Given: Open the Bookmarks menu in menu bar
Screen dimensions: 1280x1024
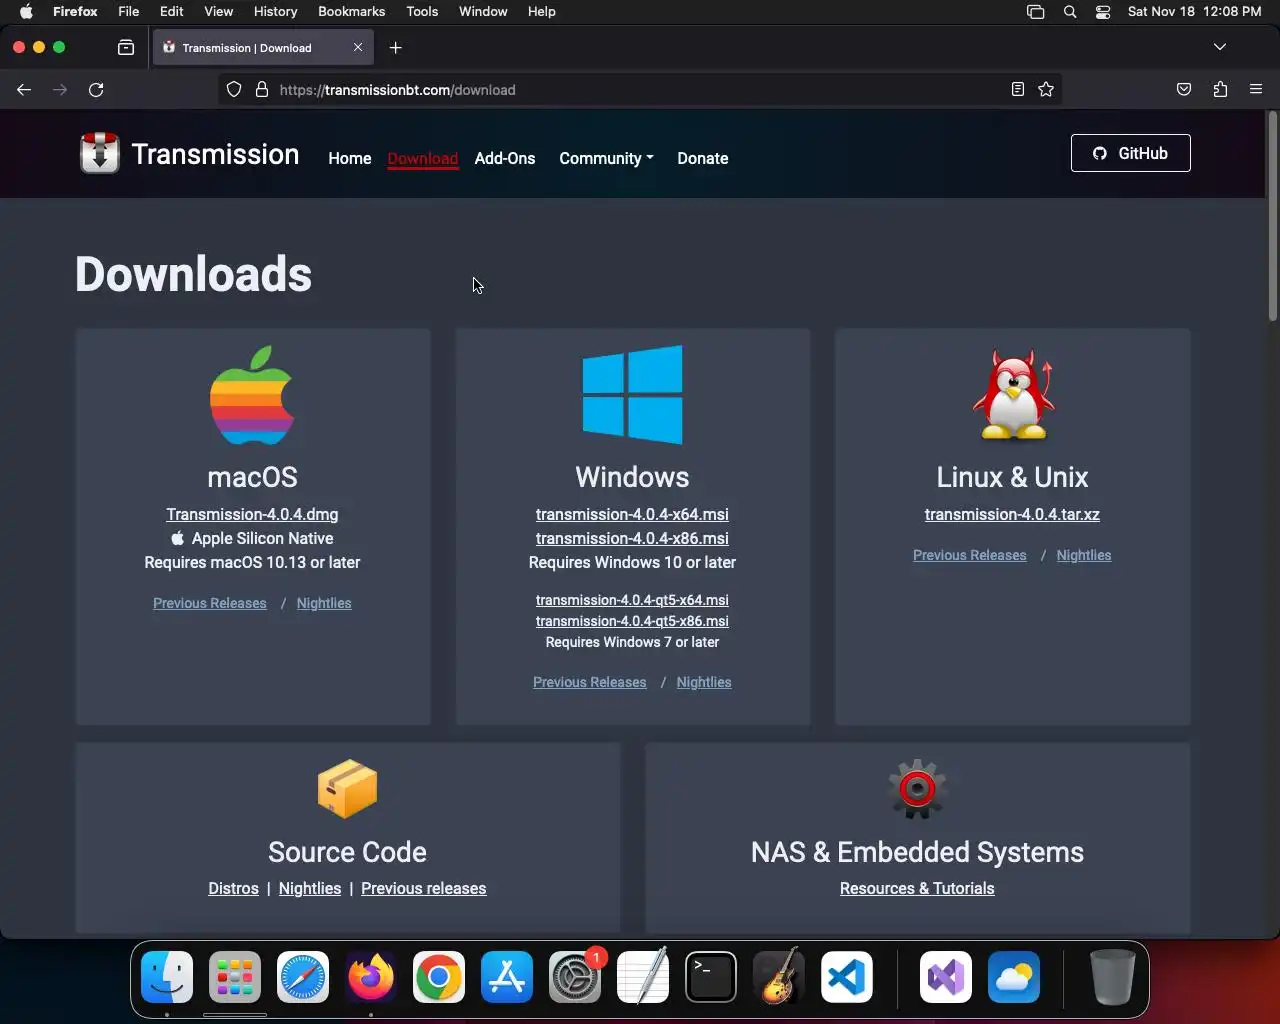Looking at the screenshot, I should click(x=351, y=11).
